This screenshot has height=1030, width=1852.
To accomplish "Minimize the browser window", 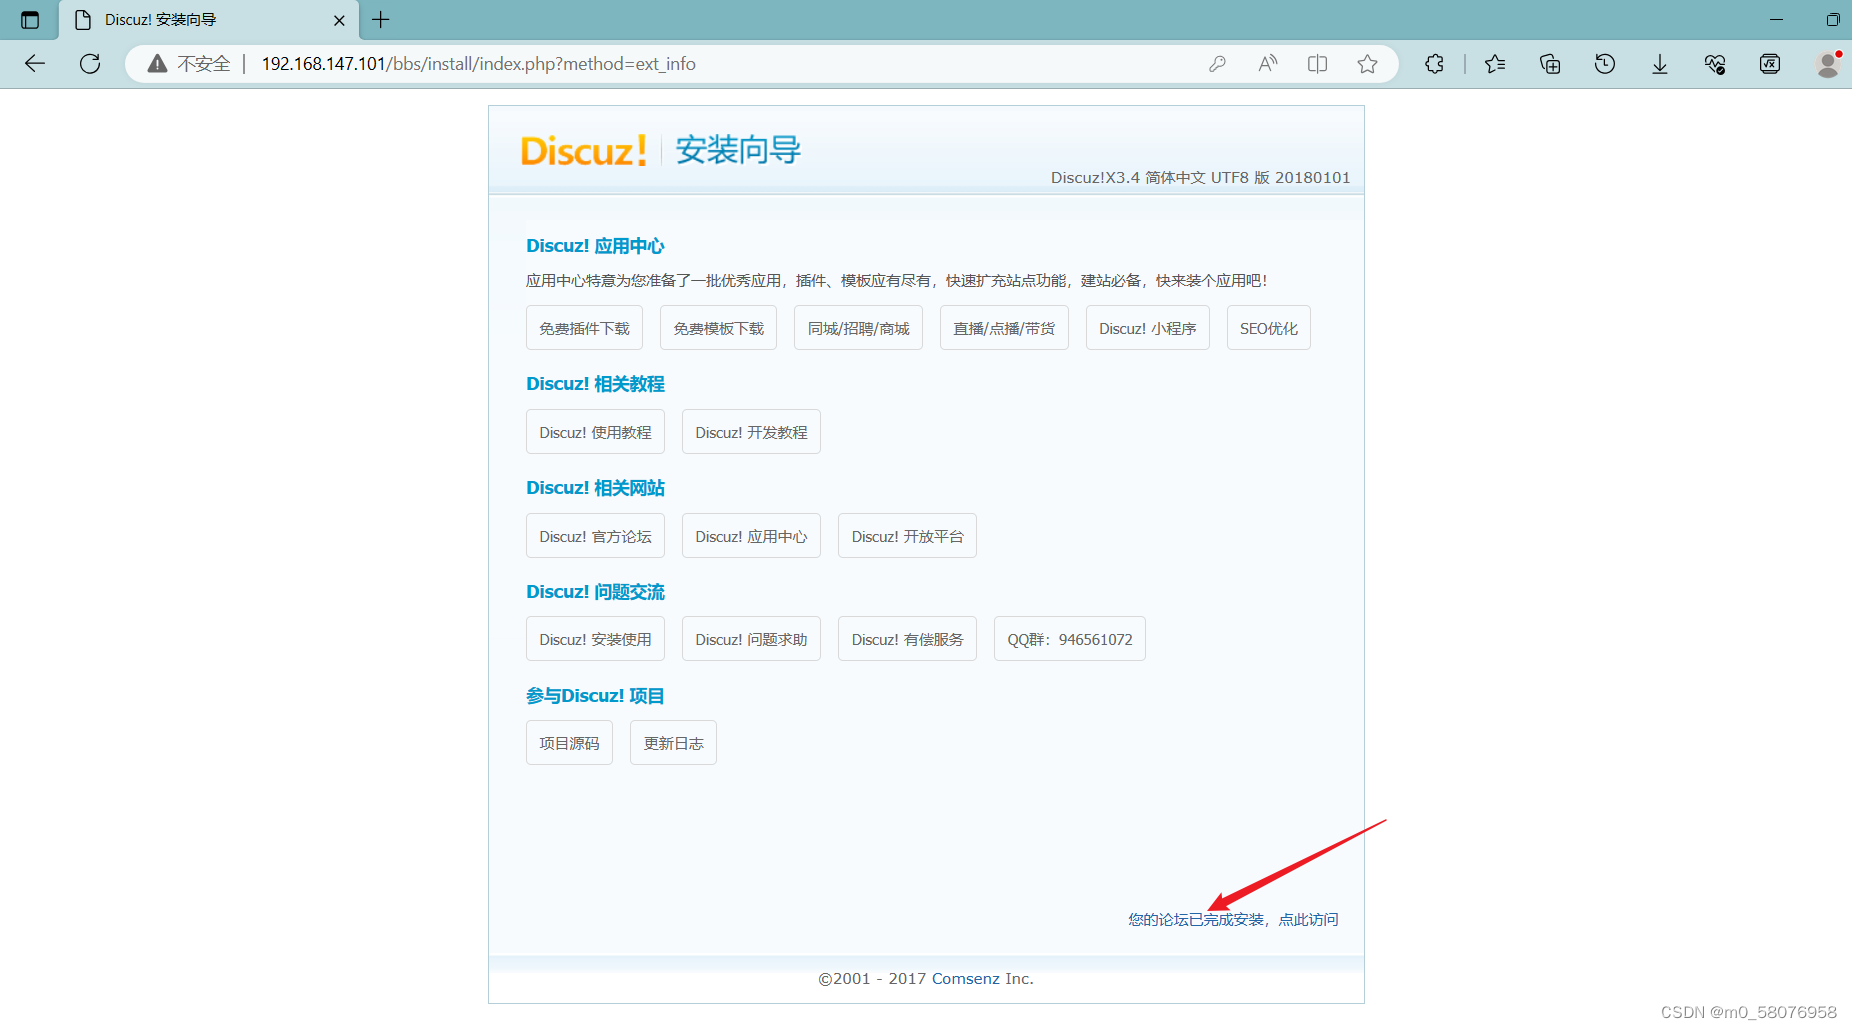I will tap(1776, 20).
